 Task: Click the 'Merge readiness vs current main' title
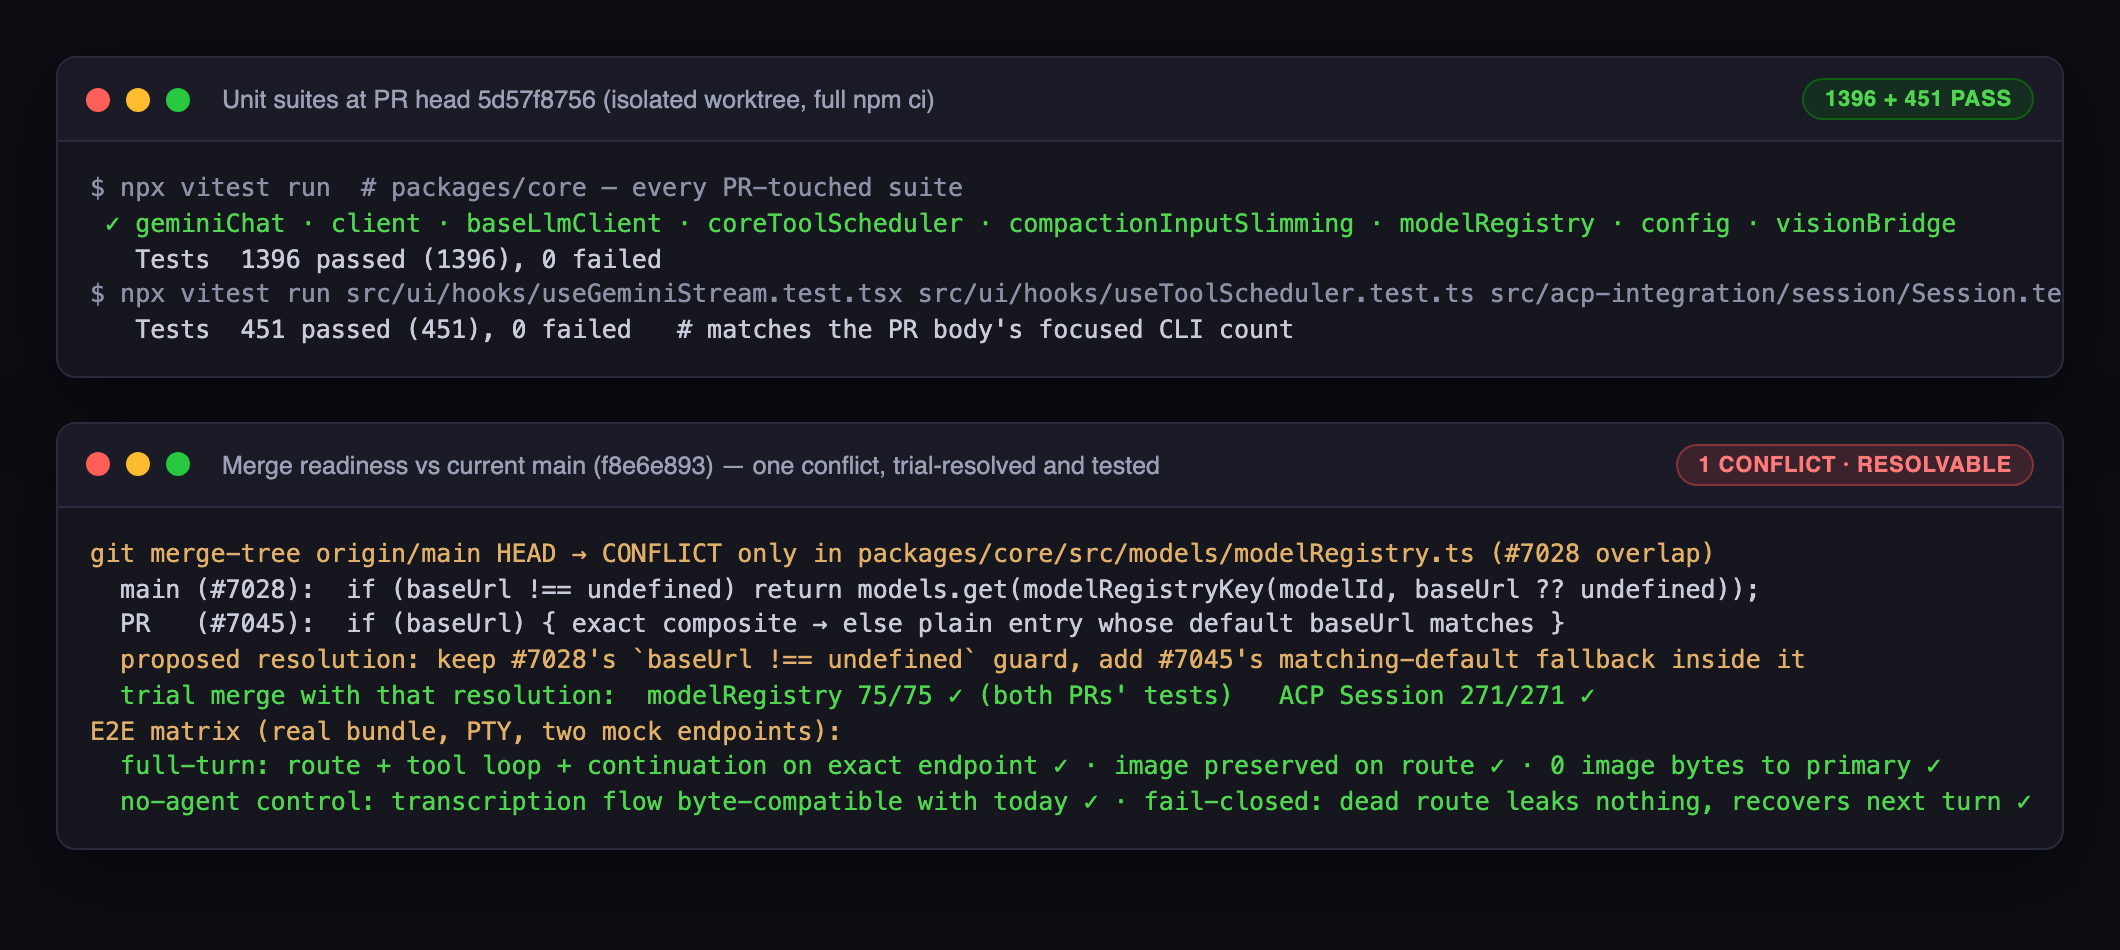[x=690, y=466]
